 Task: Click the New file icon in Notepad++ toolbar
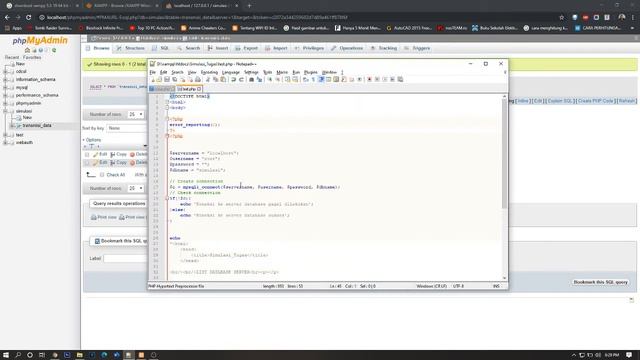153,80
